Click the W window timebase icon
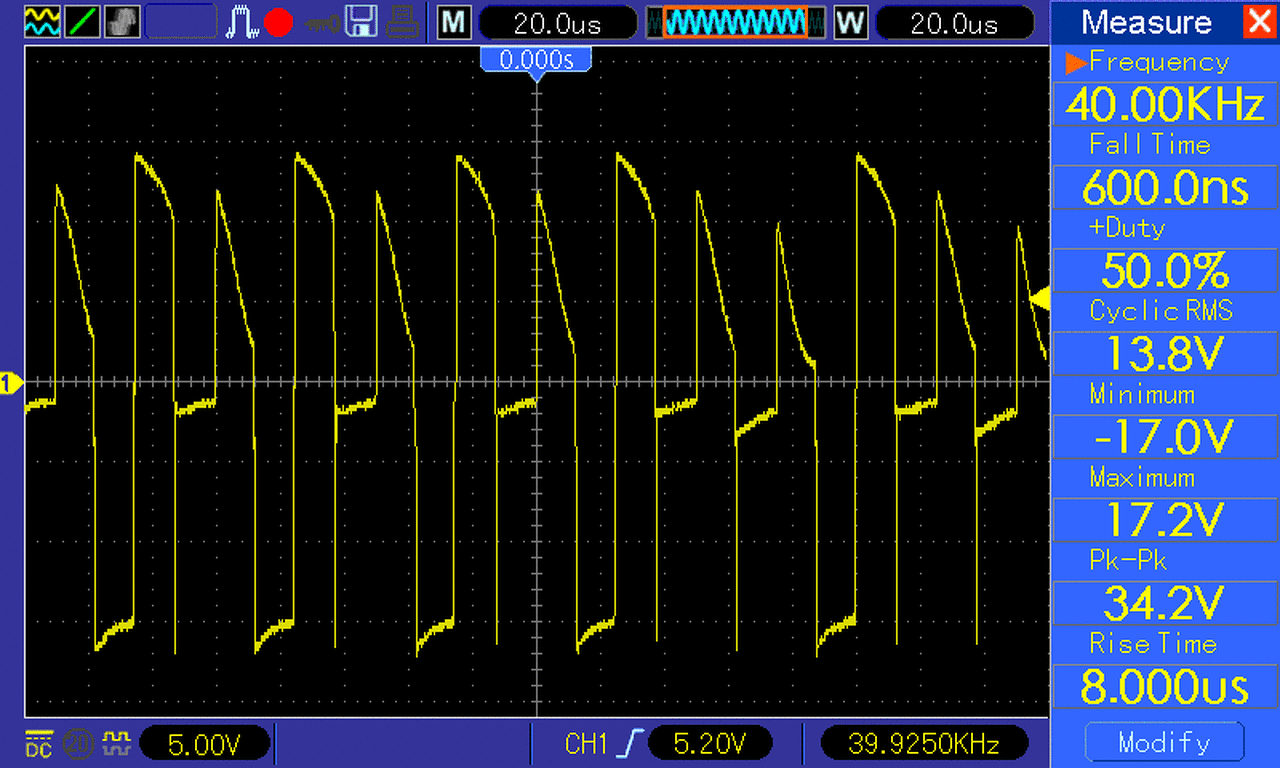Viewport: 1280px width, 768px height. pos(851,22)
